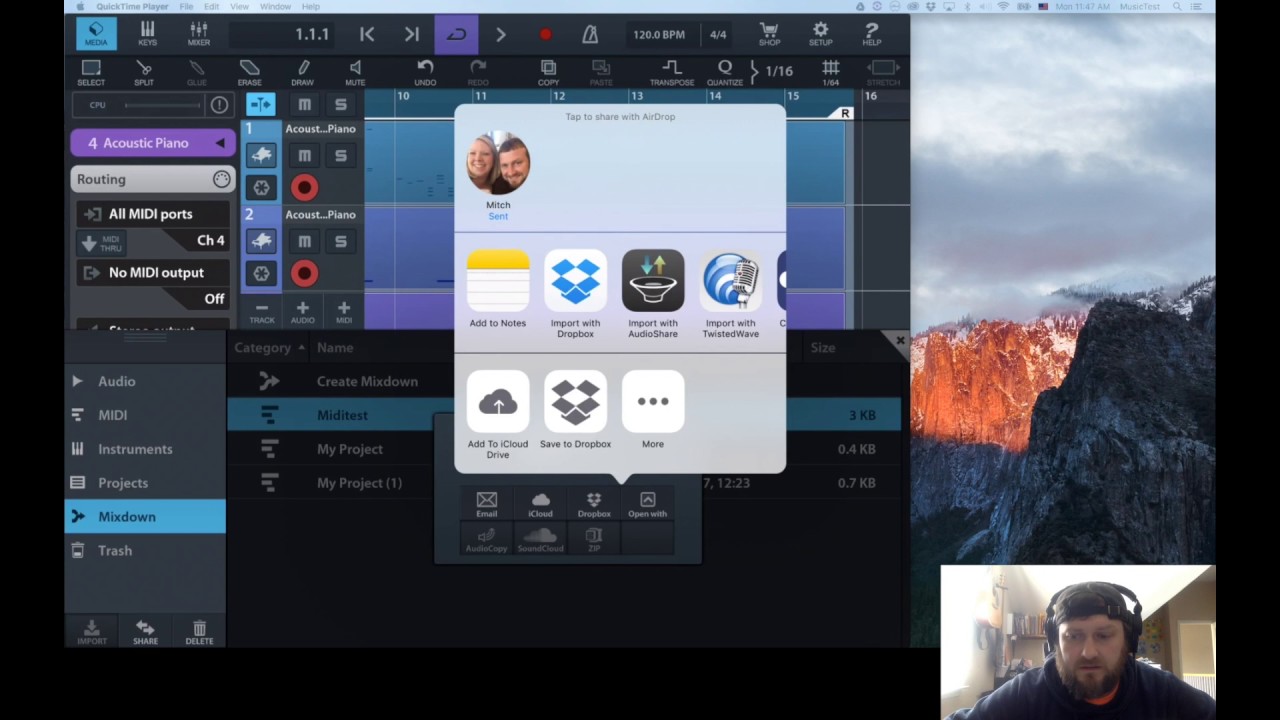Viewport: 1280px width, 720px height.
Task: Open the 1/64 grid setting
Action: 831,72
